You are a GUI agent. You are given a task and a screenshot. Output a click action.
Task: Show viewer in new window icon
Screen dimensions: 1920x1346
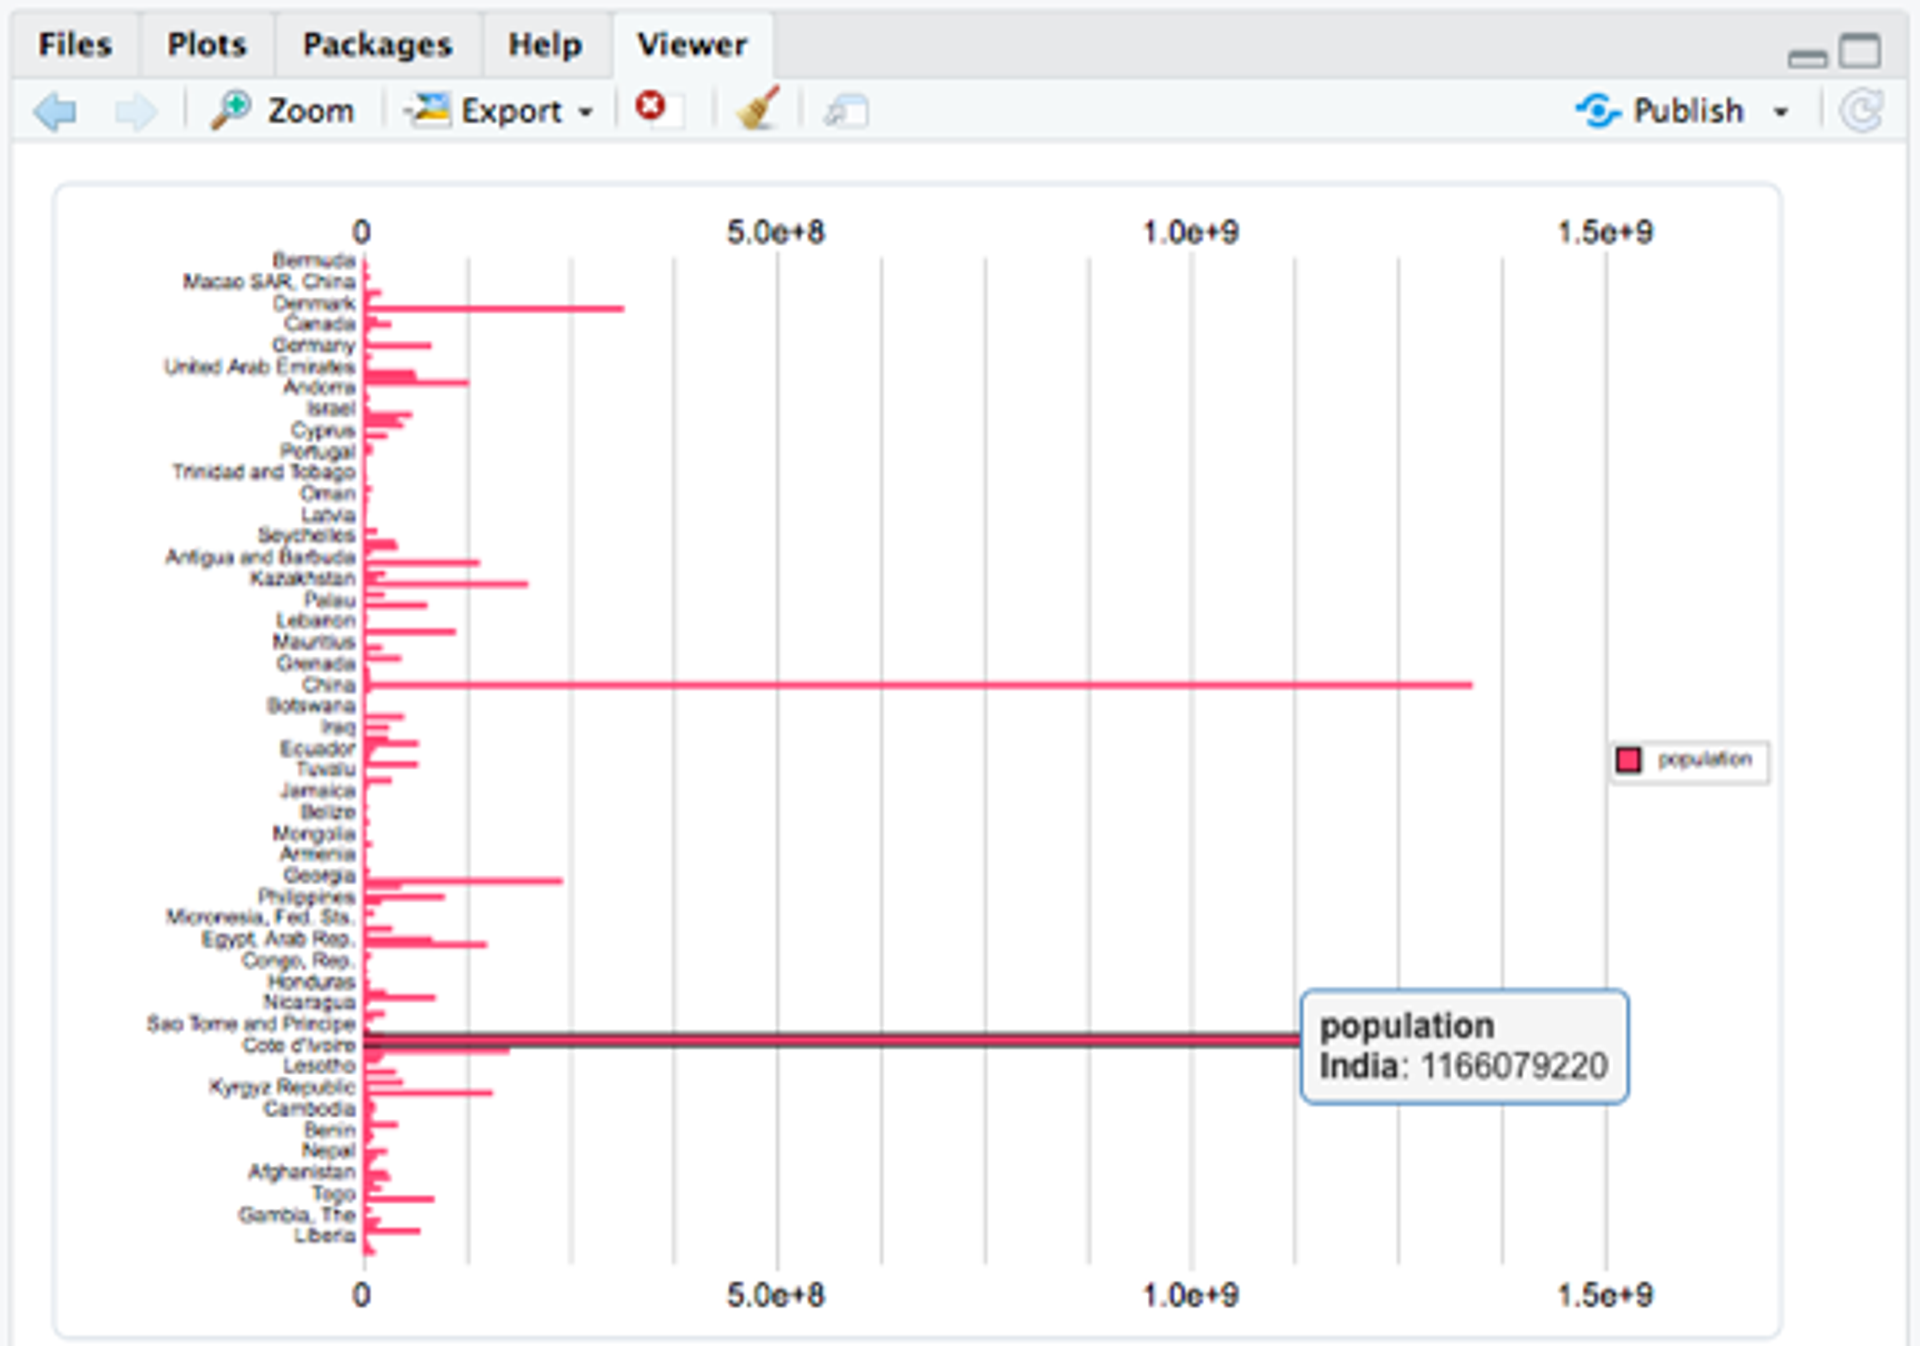[x=846, y=111]
